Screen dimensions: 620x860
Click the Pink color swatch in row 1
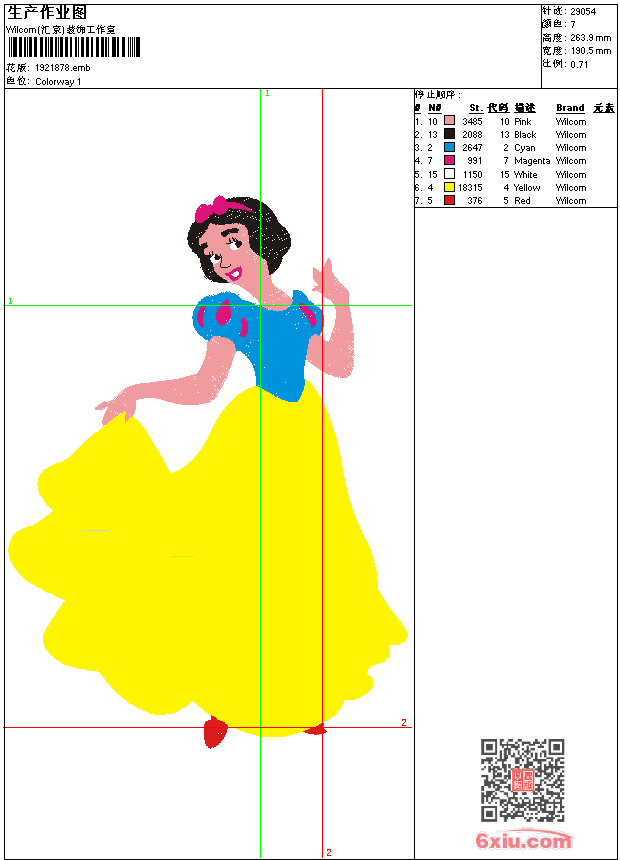pos(449,121)
